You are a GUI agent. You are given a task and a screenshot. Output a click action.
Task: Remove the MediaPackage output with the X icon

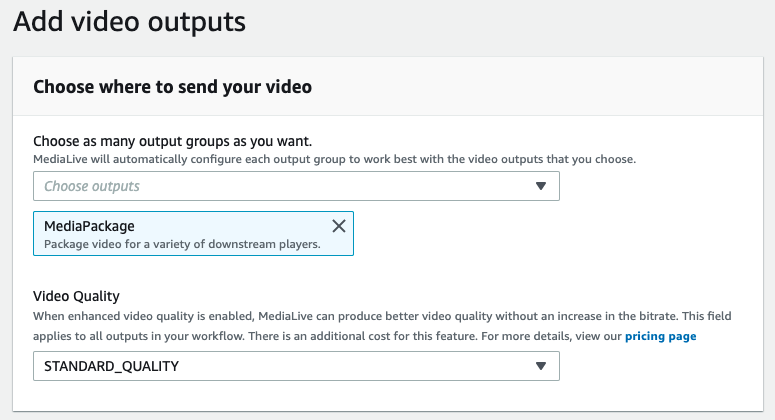click(339, 226)
